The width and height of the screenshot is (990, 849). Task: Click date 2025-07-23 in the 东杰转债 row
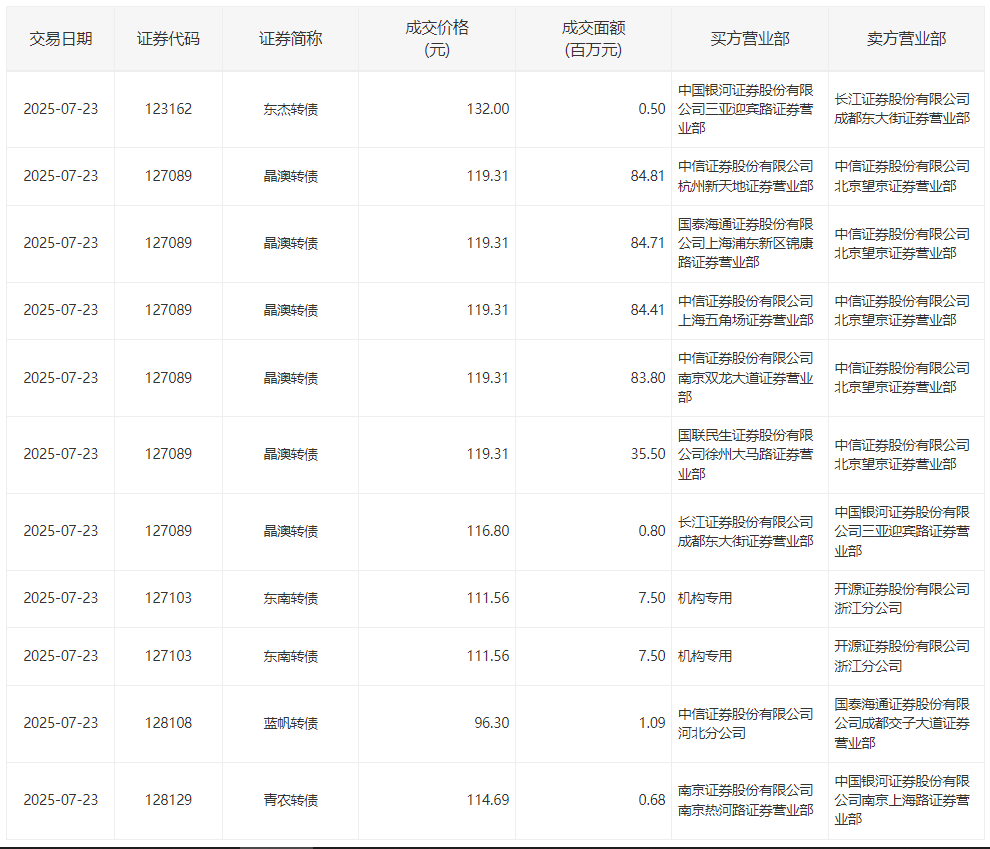click(61, 109)
